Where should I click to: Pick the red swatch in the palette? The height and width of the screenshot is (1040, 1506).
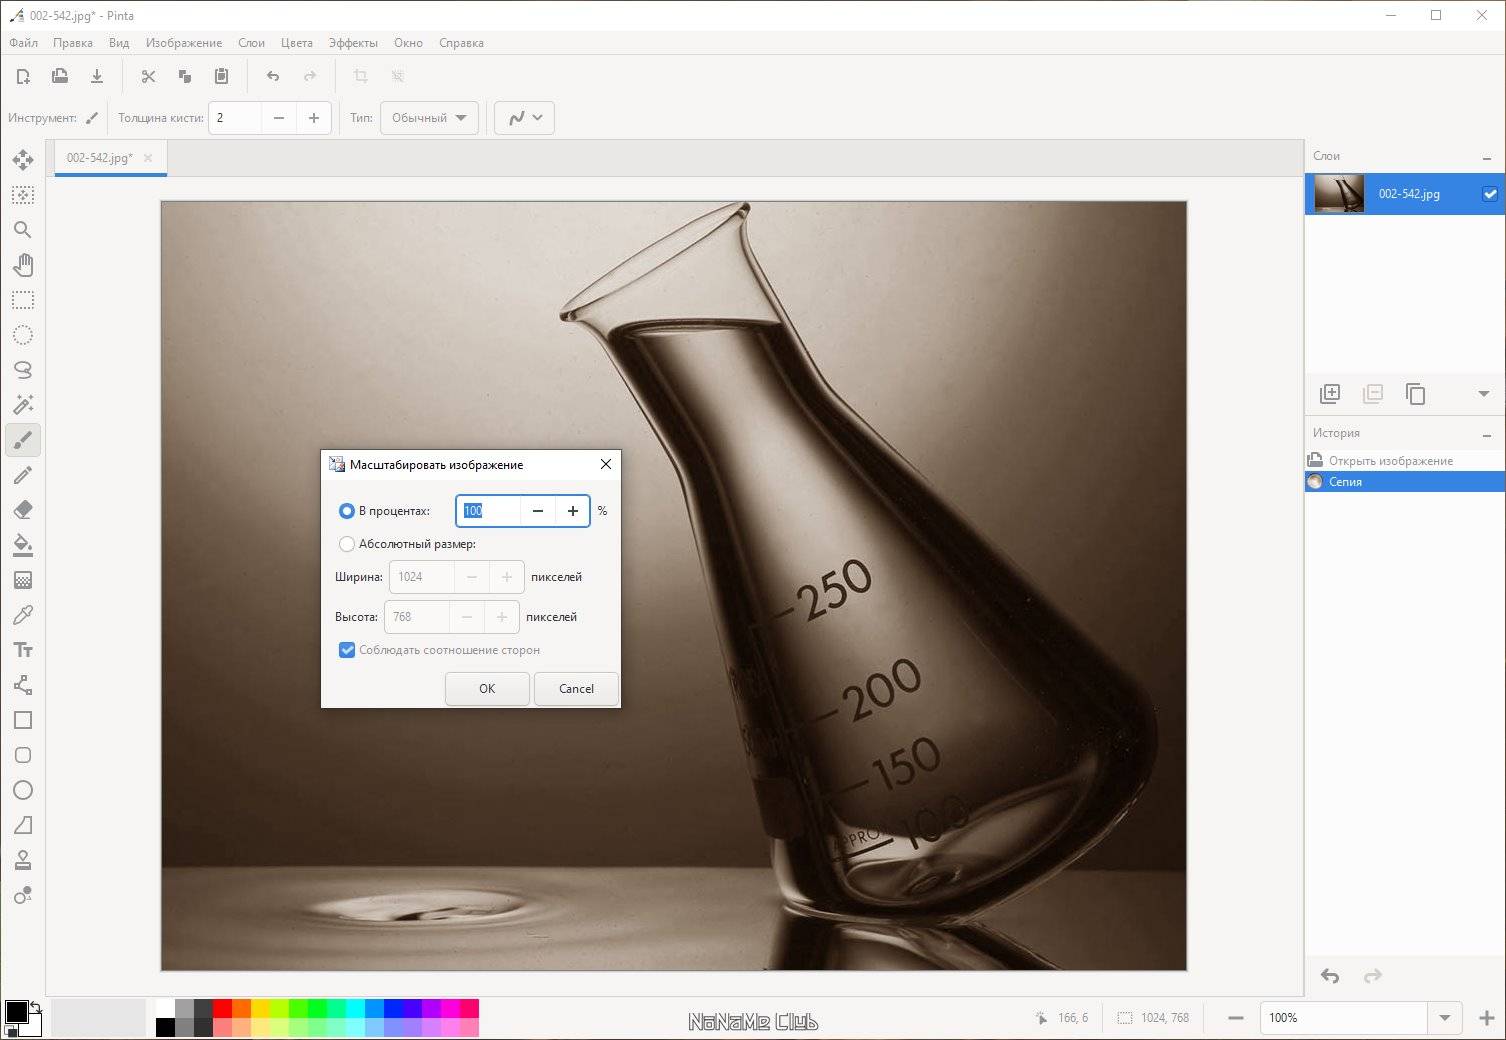click(222, 1008)
